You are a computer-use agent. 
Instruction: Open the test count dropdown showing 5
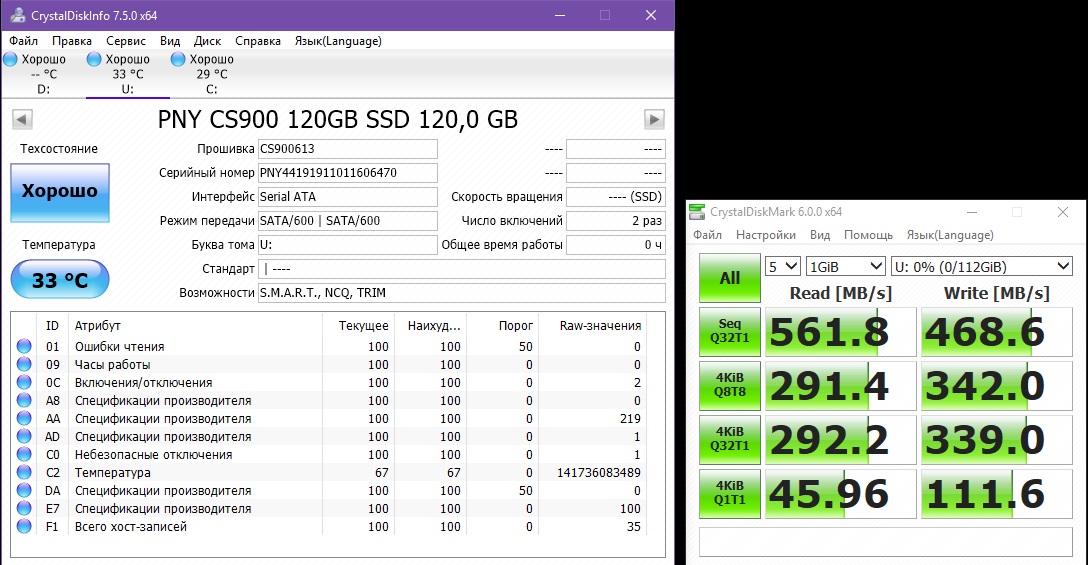(x=783, y=267)
